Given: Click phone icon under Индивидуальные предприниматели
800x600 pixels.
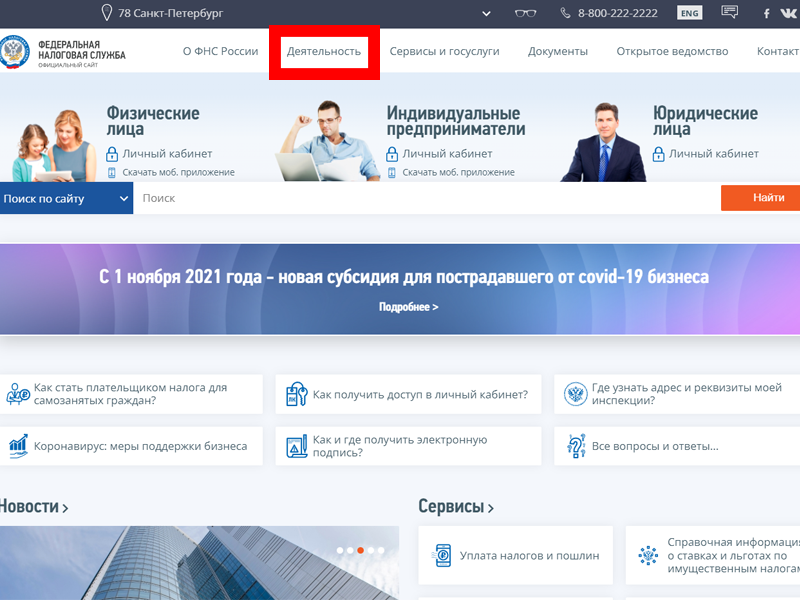Looking at the screenshot, I should 392,172.
